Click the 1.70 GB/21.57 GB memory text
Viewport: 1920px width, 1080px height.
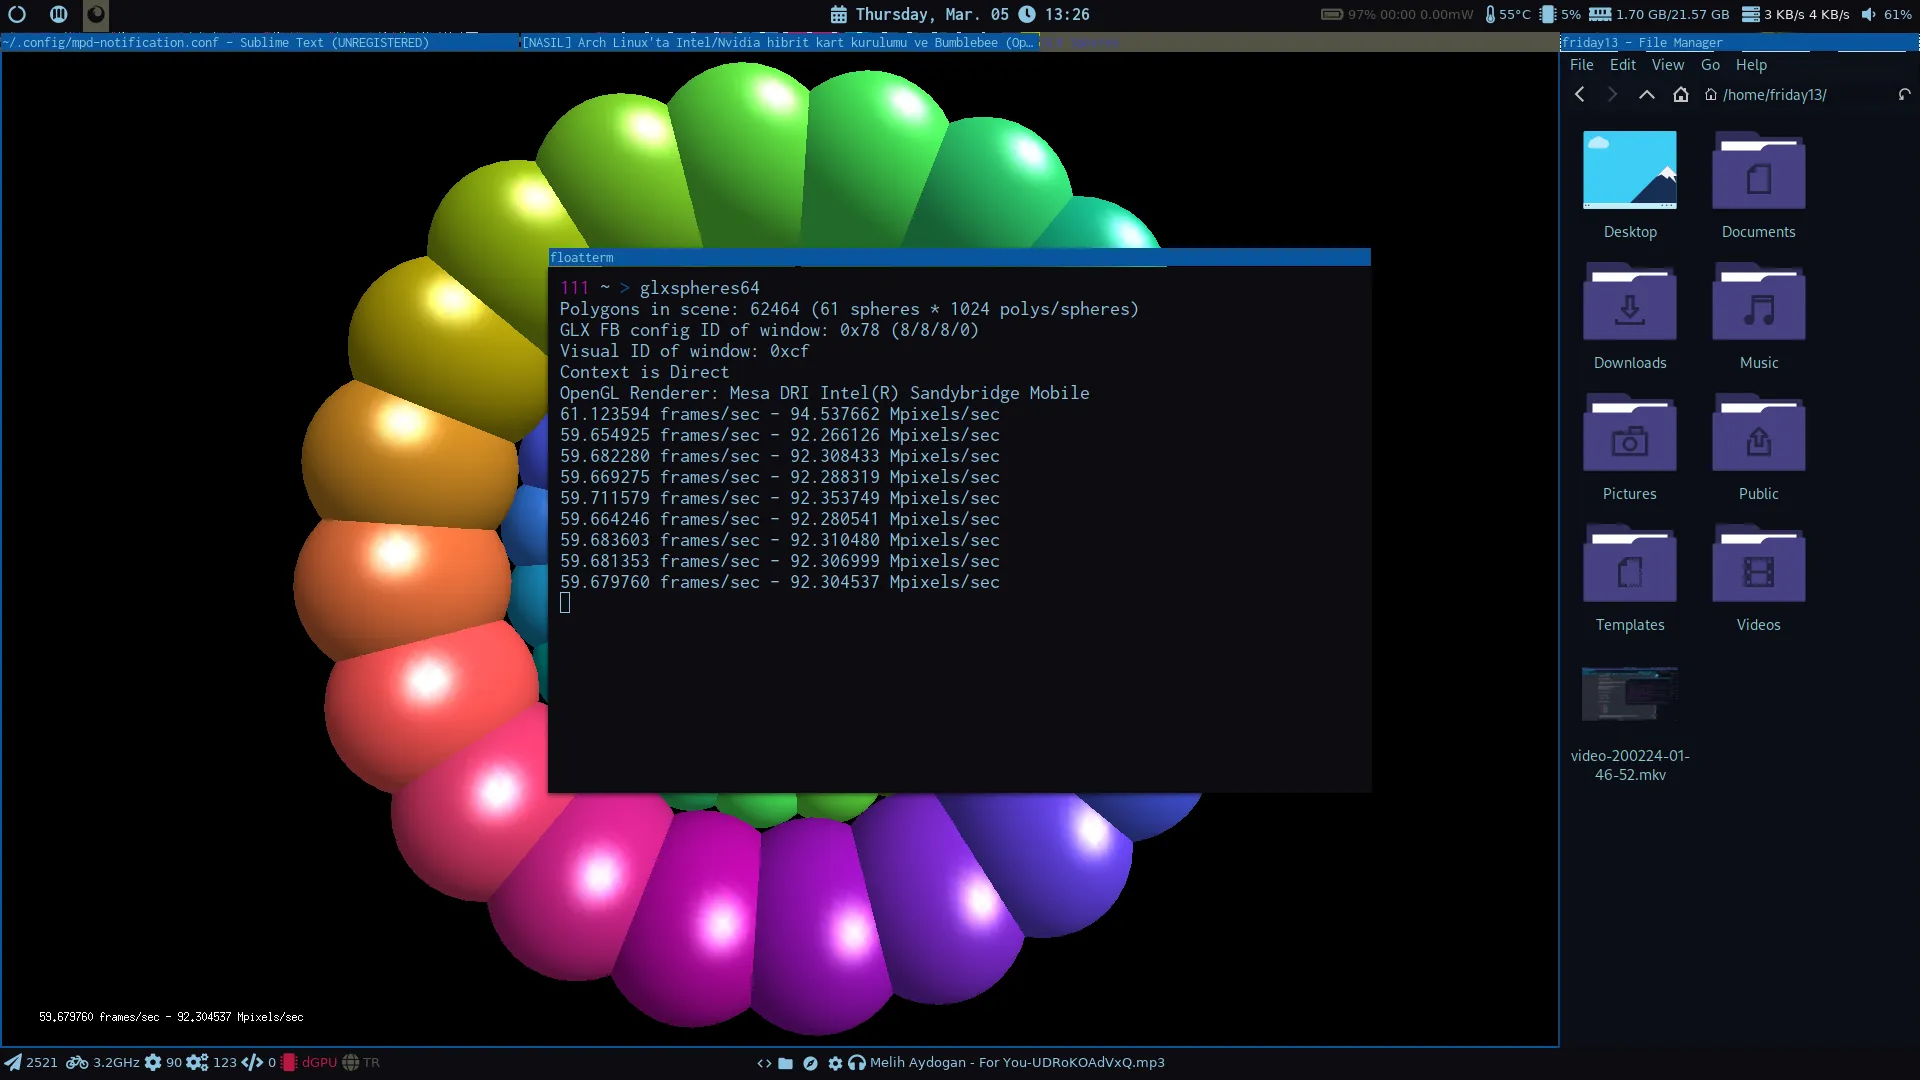pos(1672,14)
